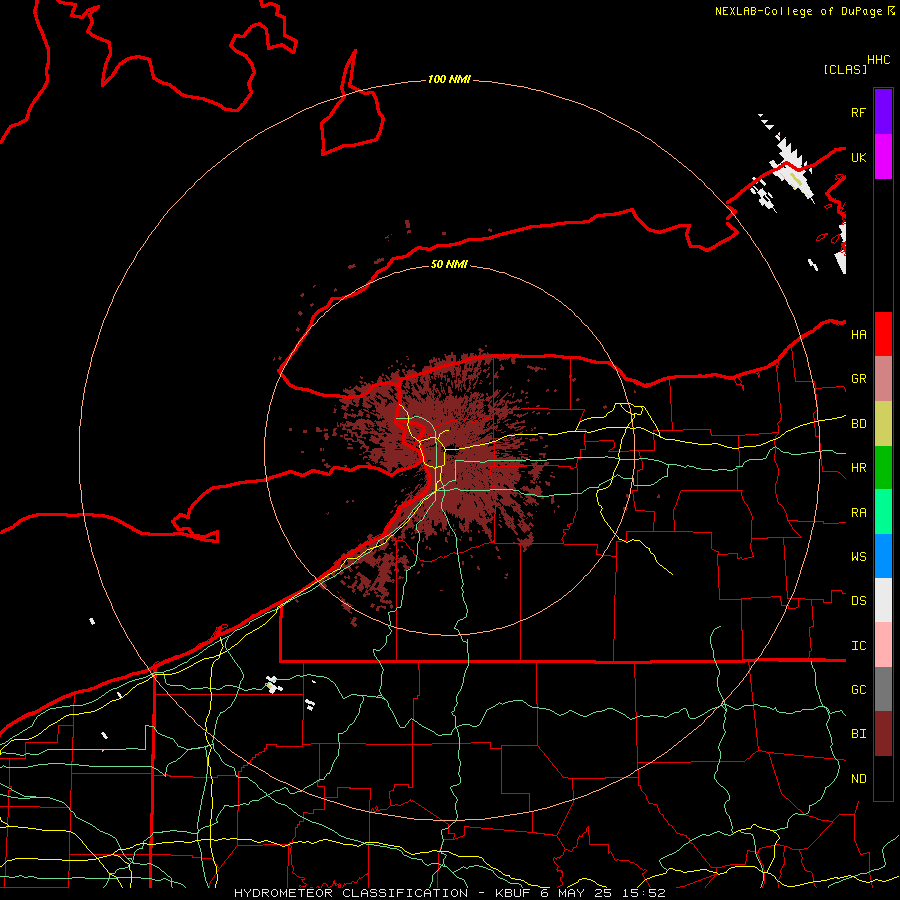Image resolution: width=900 pixels, height=900 pixels.
Task: Click the IC legend label
Action: coord(859,646)
